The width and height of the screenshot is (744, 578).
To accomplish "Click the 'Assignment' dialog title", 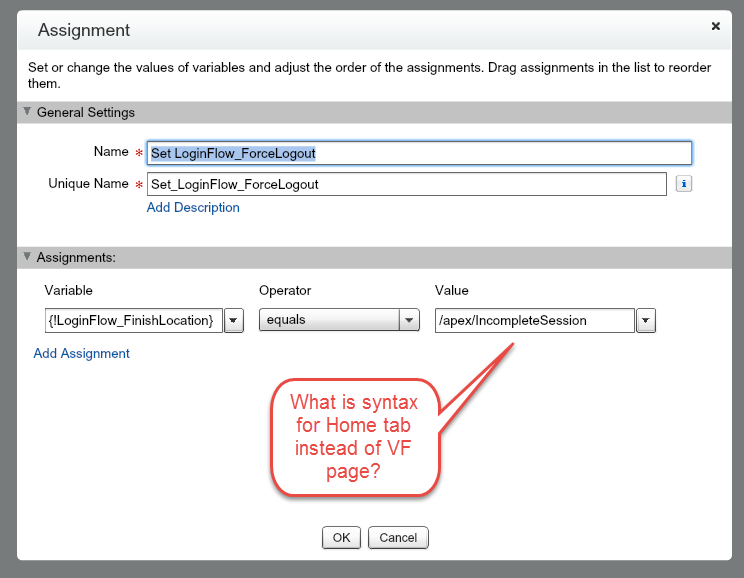I will pos(84,30).
